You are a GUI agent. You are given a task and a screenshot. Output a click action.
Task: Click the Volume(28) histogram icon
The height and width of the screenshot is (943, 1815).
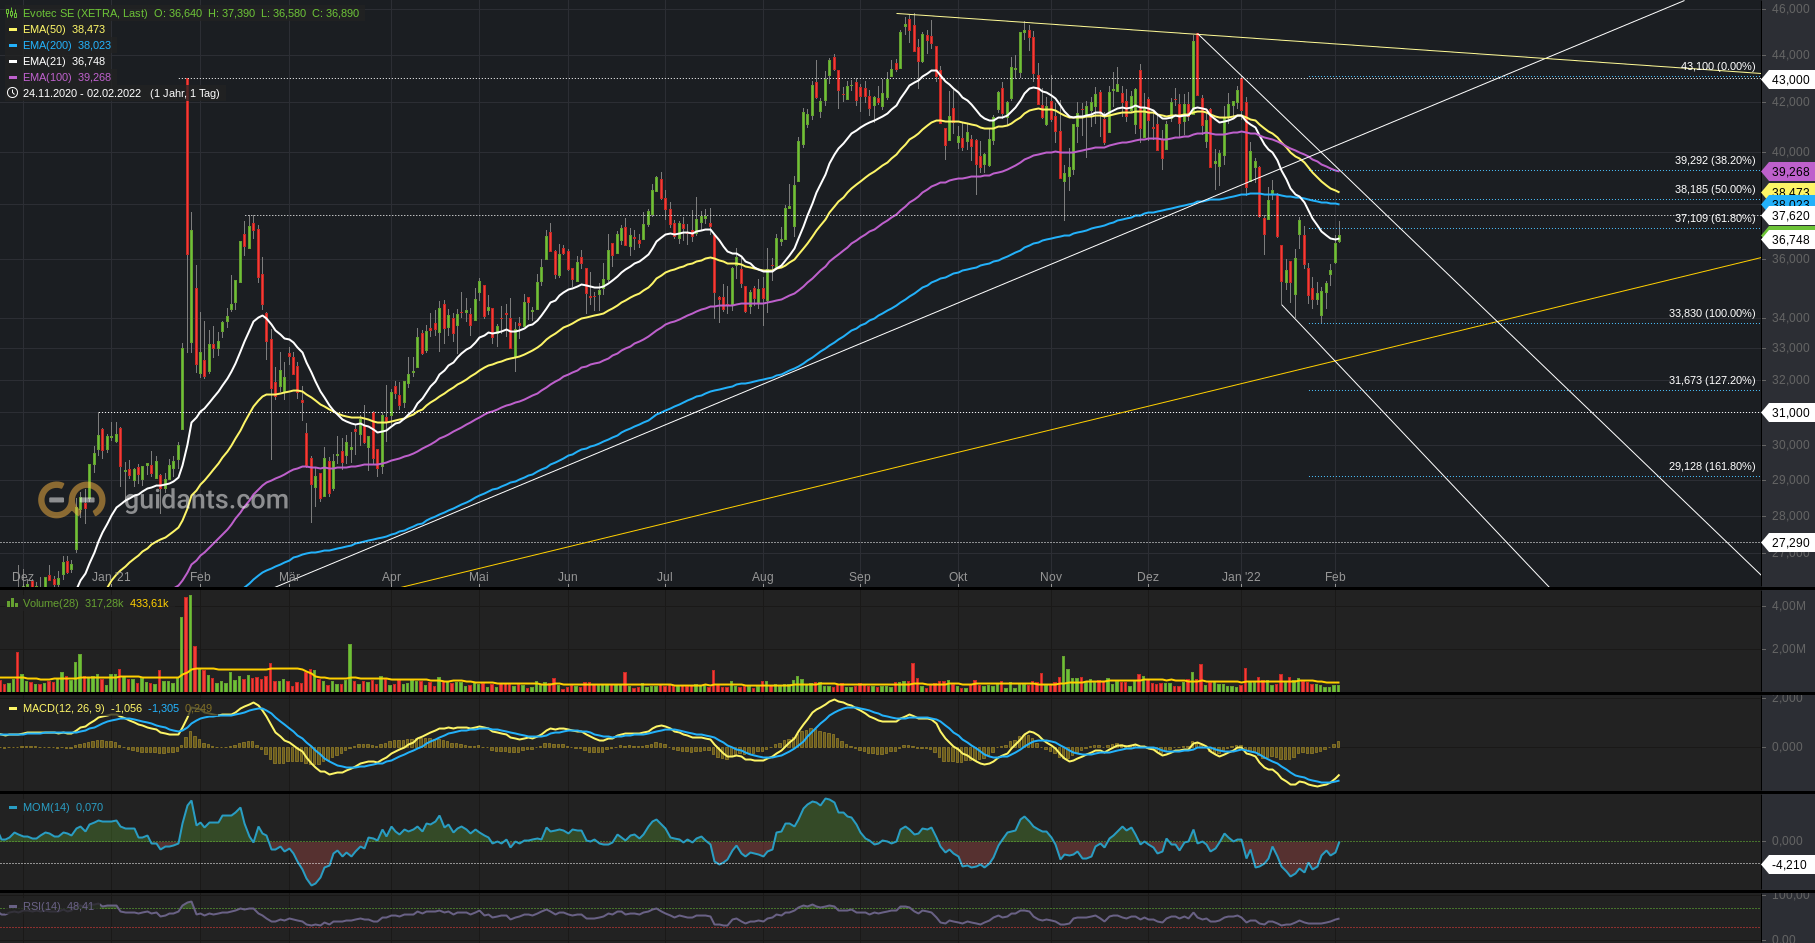coord(11,604)
